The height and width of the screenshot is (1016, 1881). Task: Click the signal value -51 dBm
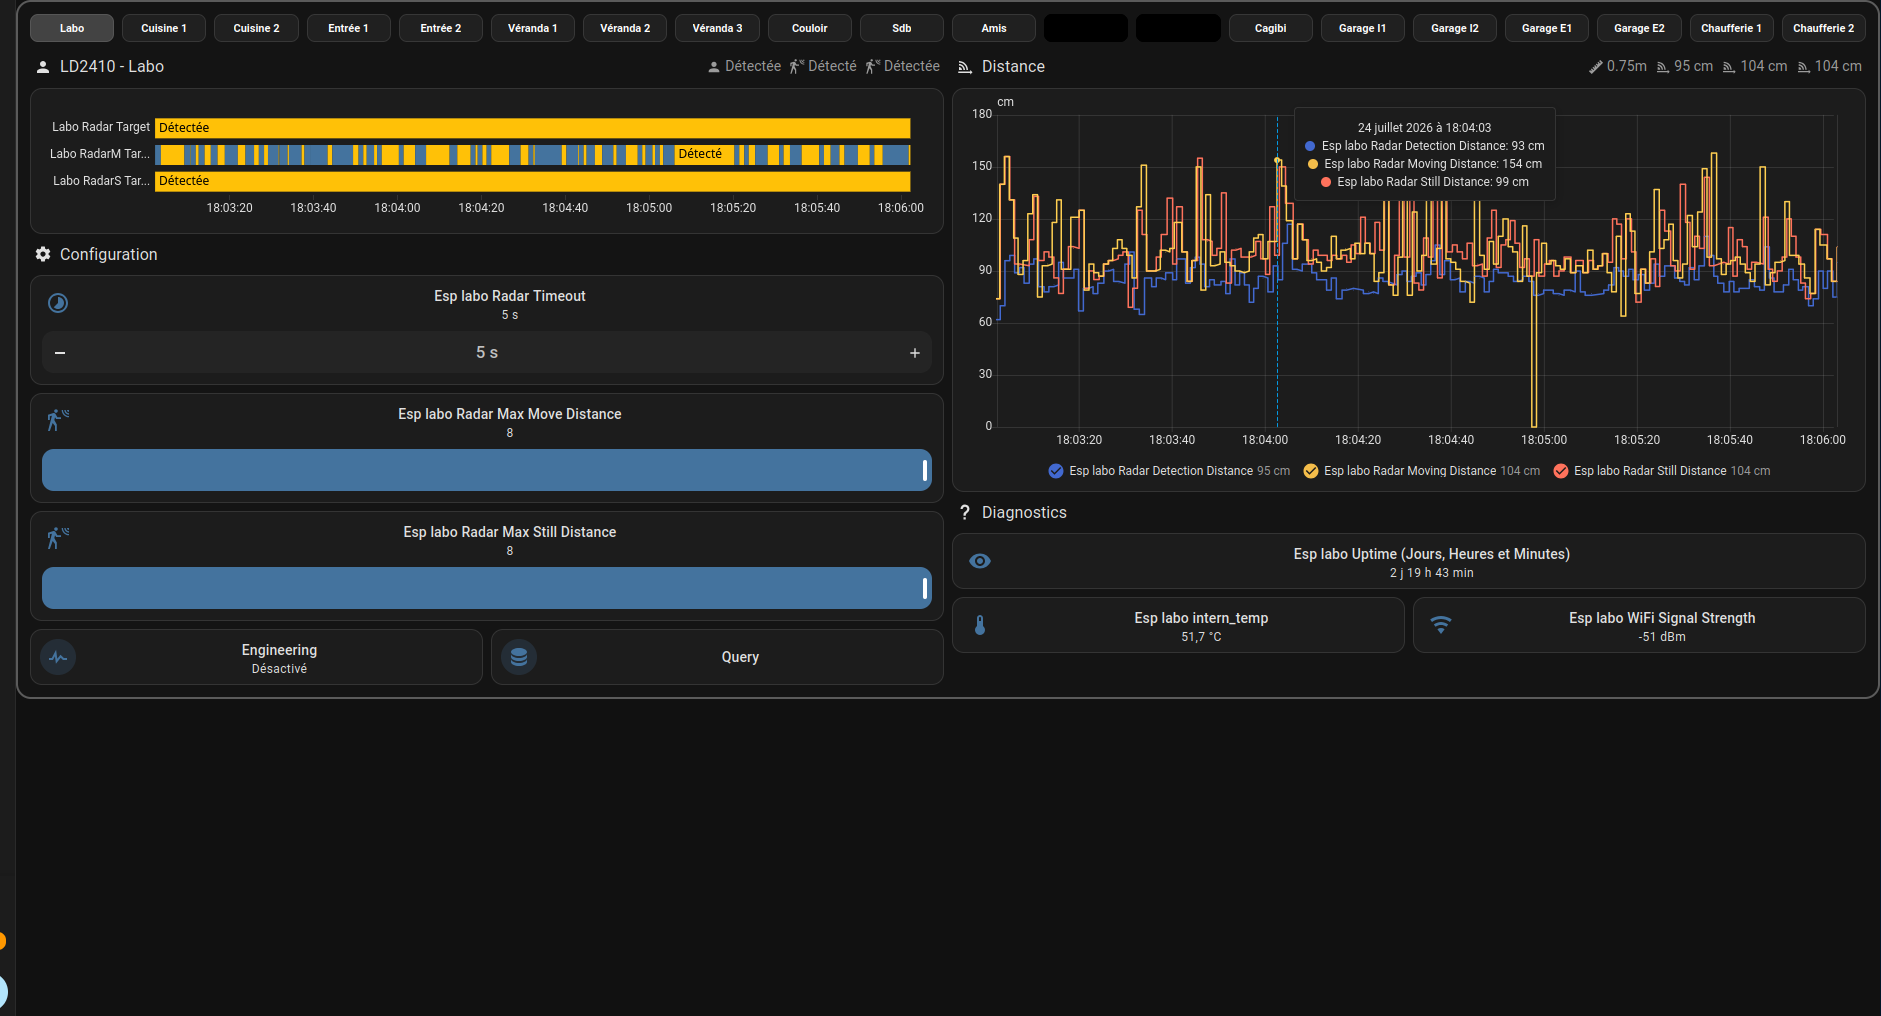tap(1662, 637)
